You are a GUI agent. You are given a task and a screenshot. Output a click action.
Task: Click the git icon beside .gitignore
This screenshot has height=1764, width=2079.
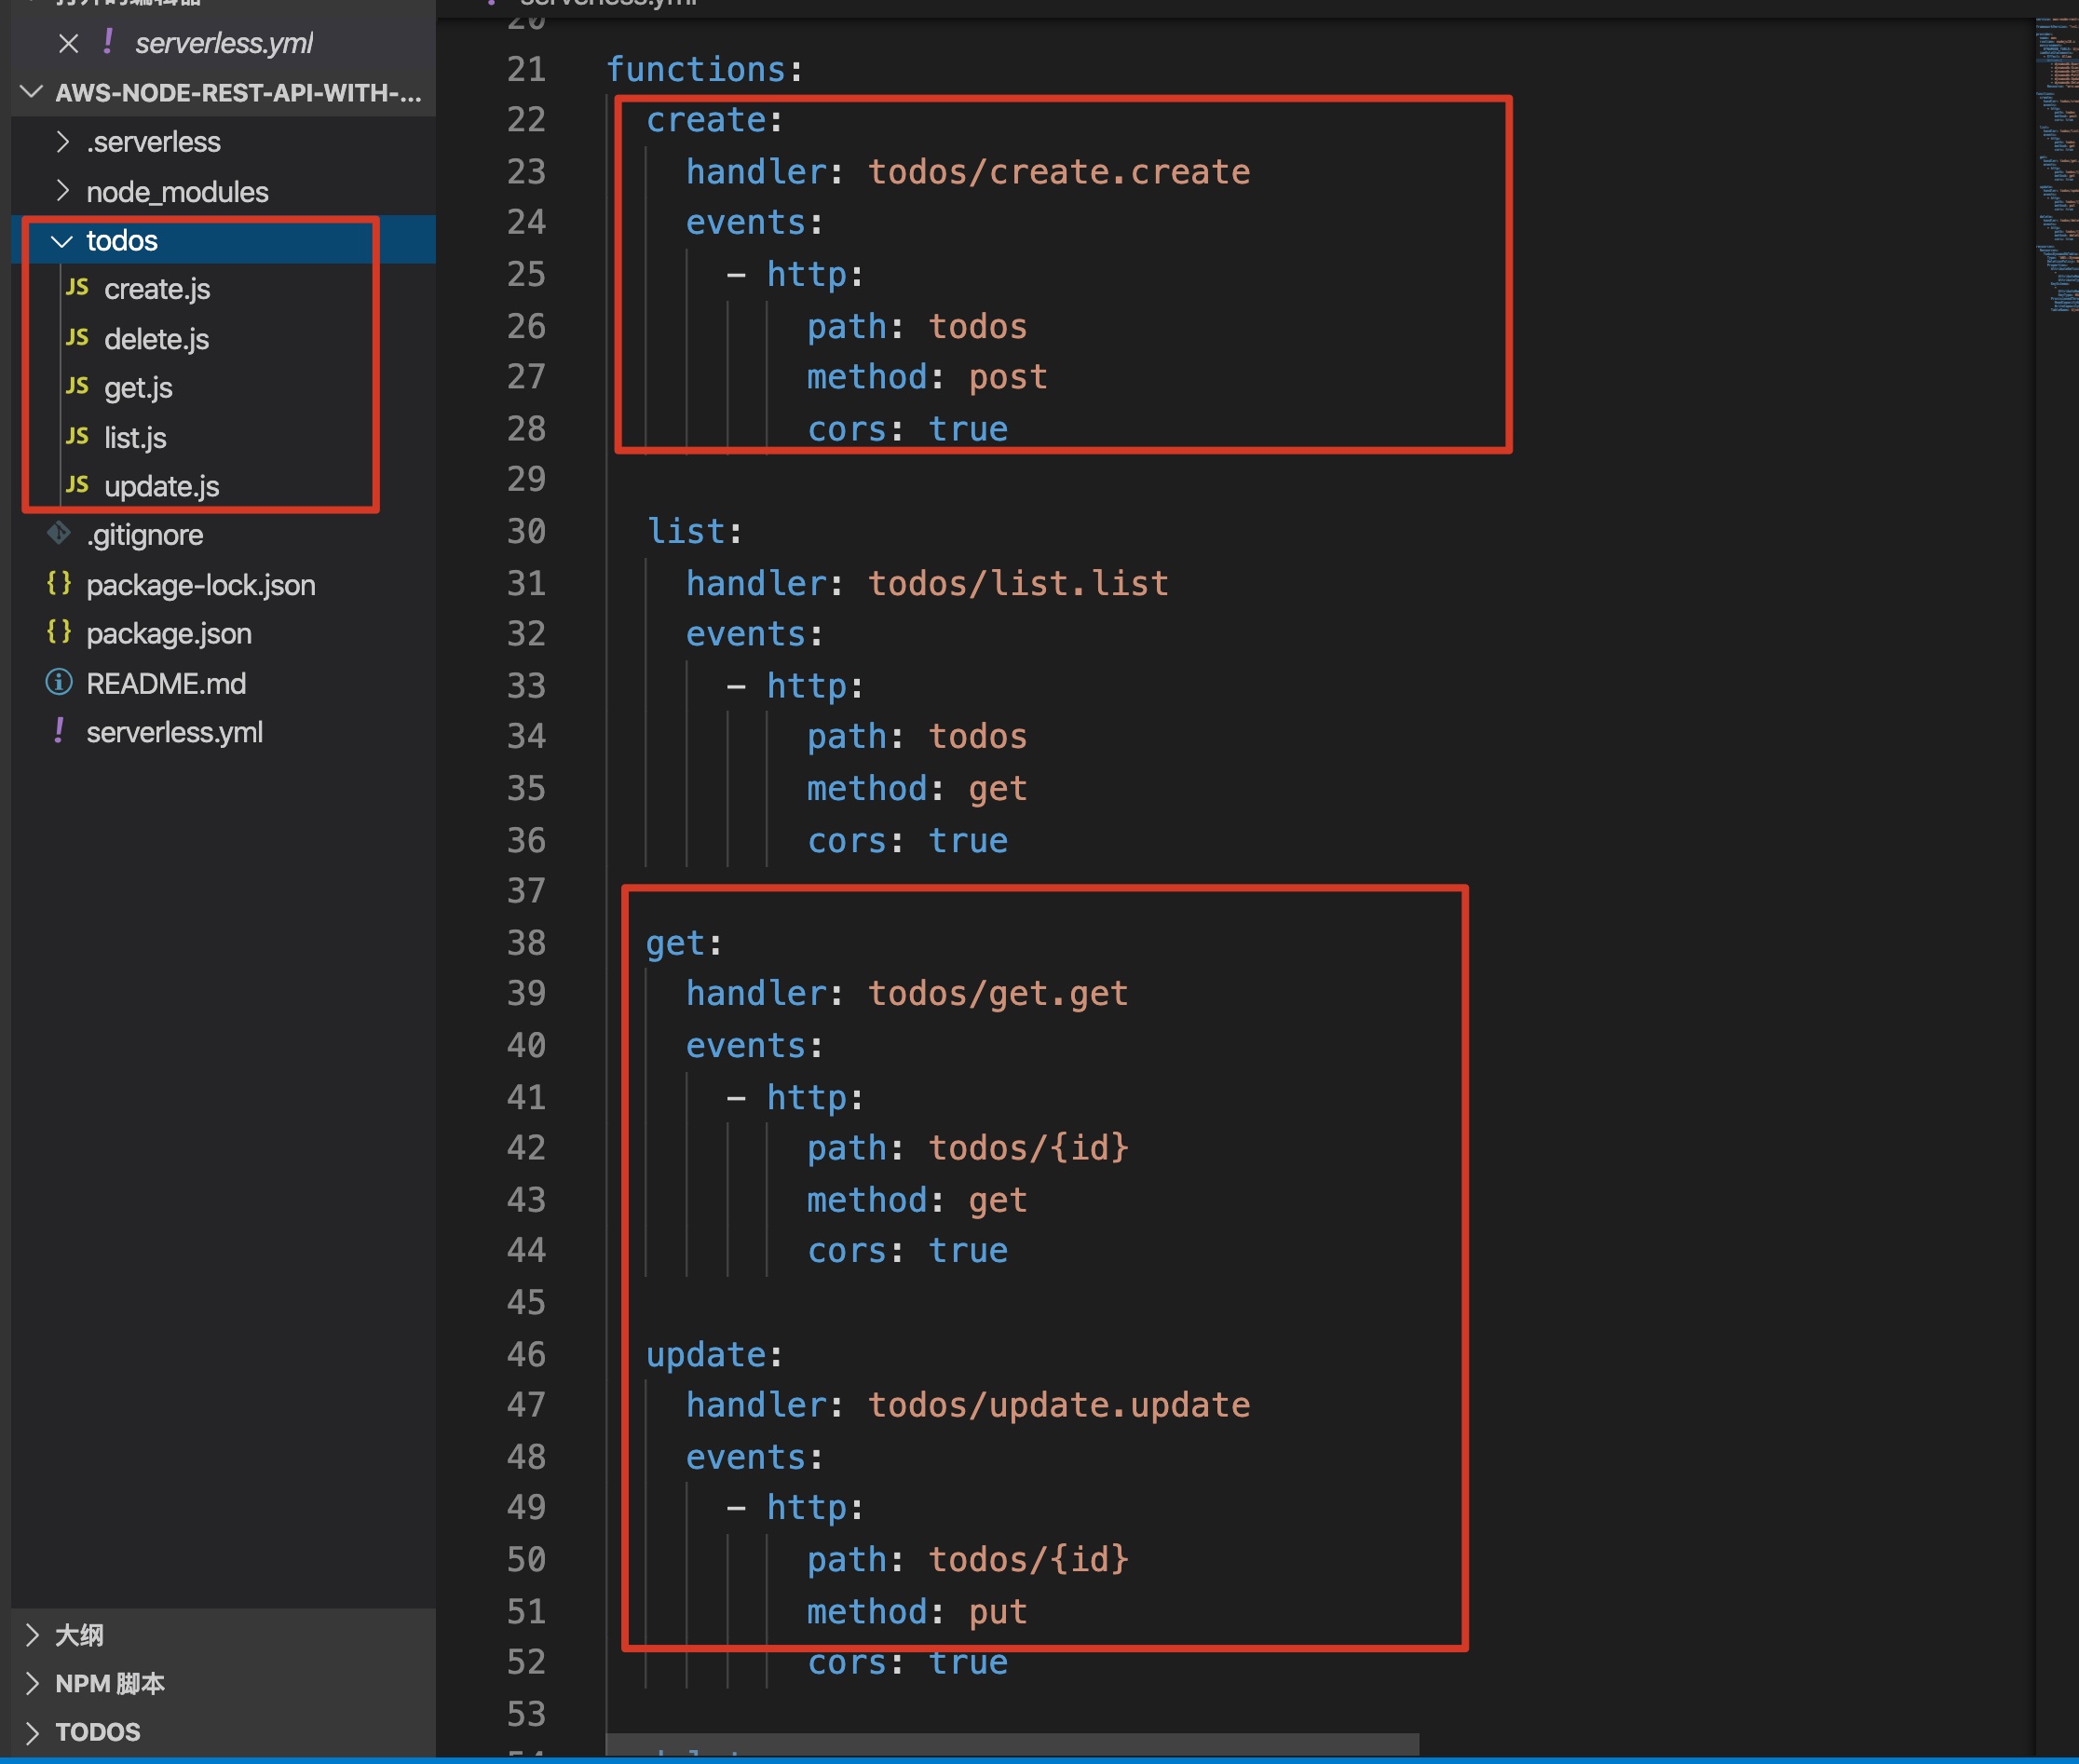[x=59, y=534]
